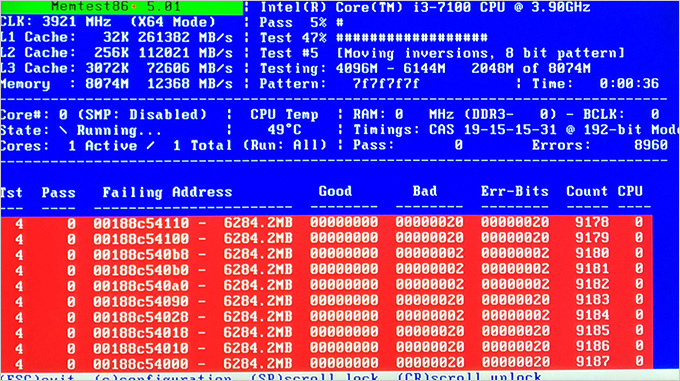Image resolution: width=680 pixels, height=381 pixels.
Task: Click the error Count value 9183
Action: (592, 300)
